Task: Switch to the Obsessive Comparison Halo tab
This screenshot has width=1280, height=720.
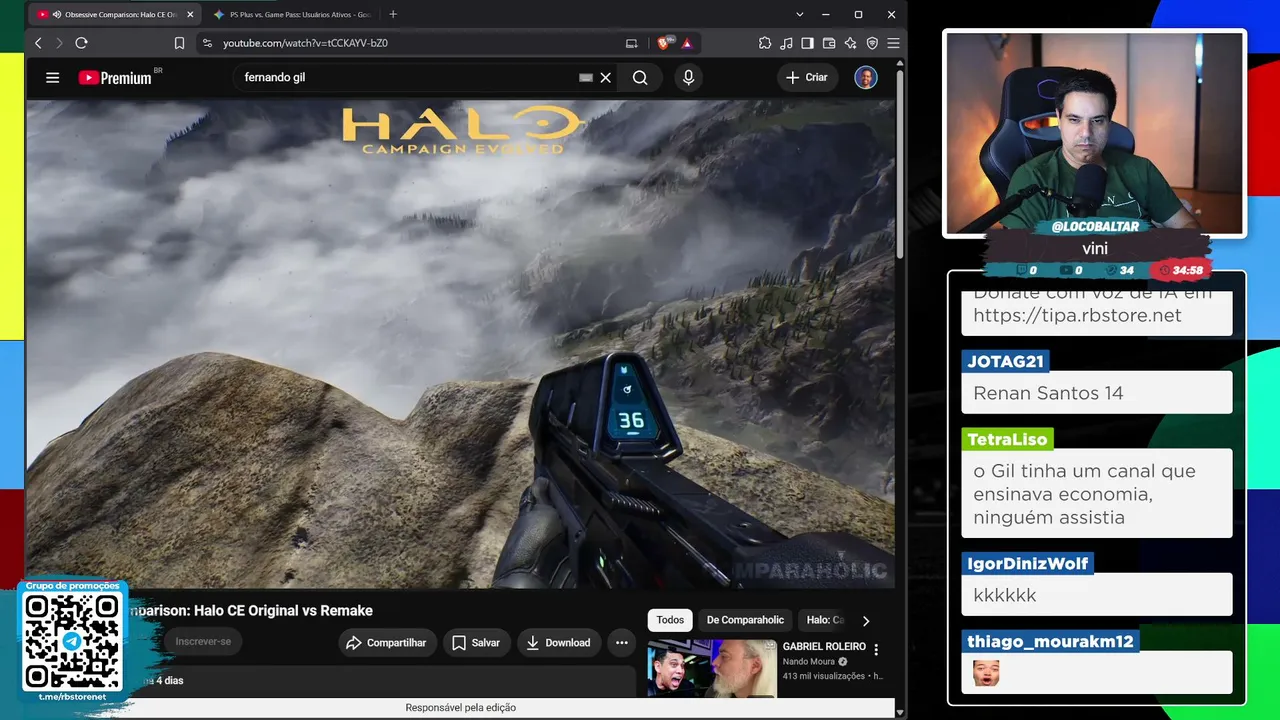Action: [113, 15]
